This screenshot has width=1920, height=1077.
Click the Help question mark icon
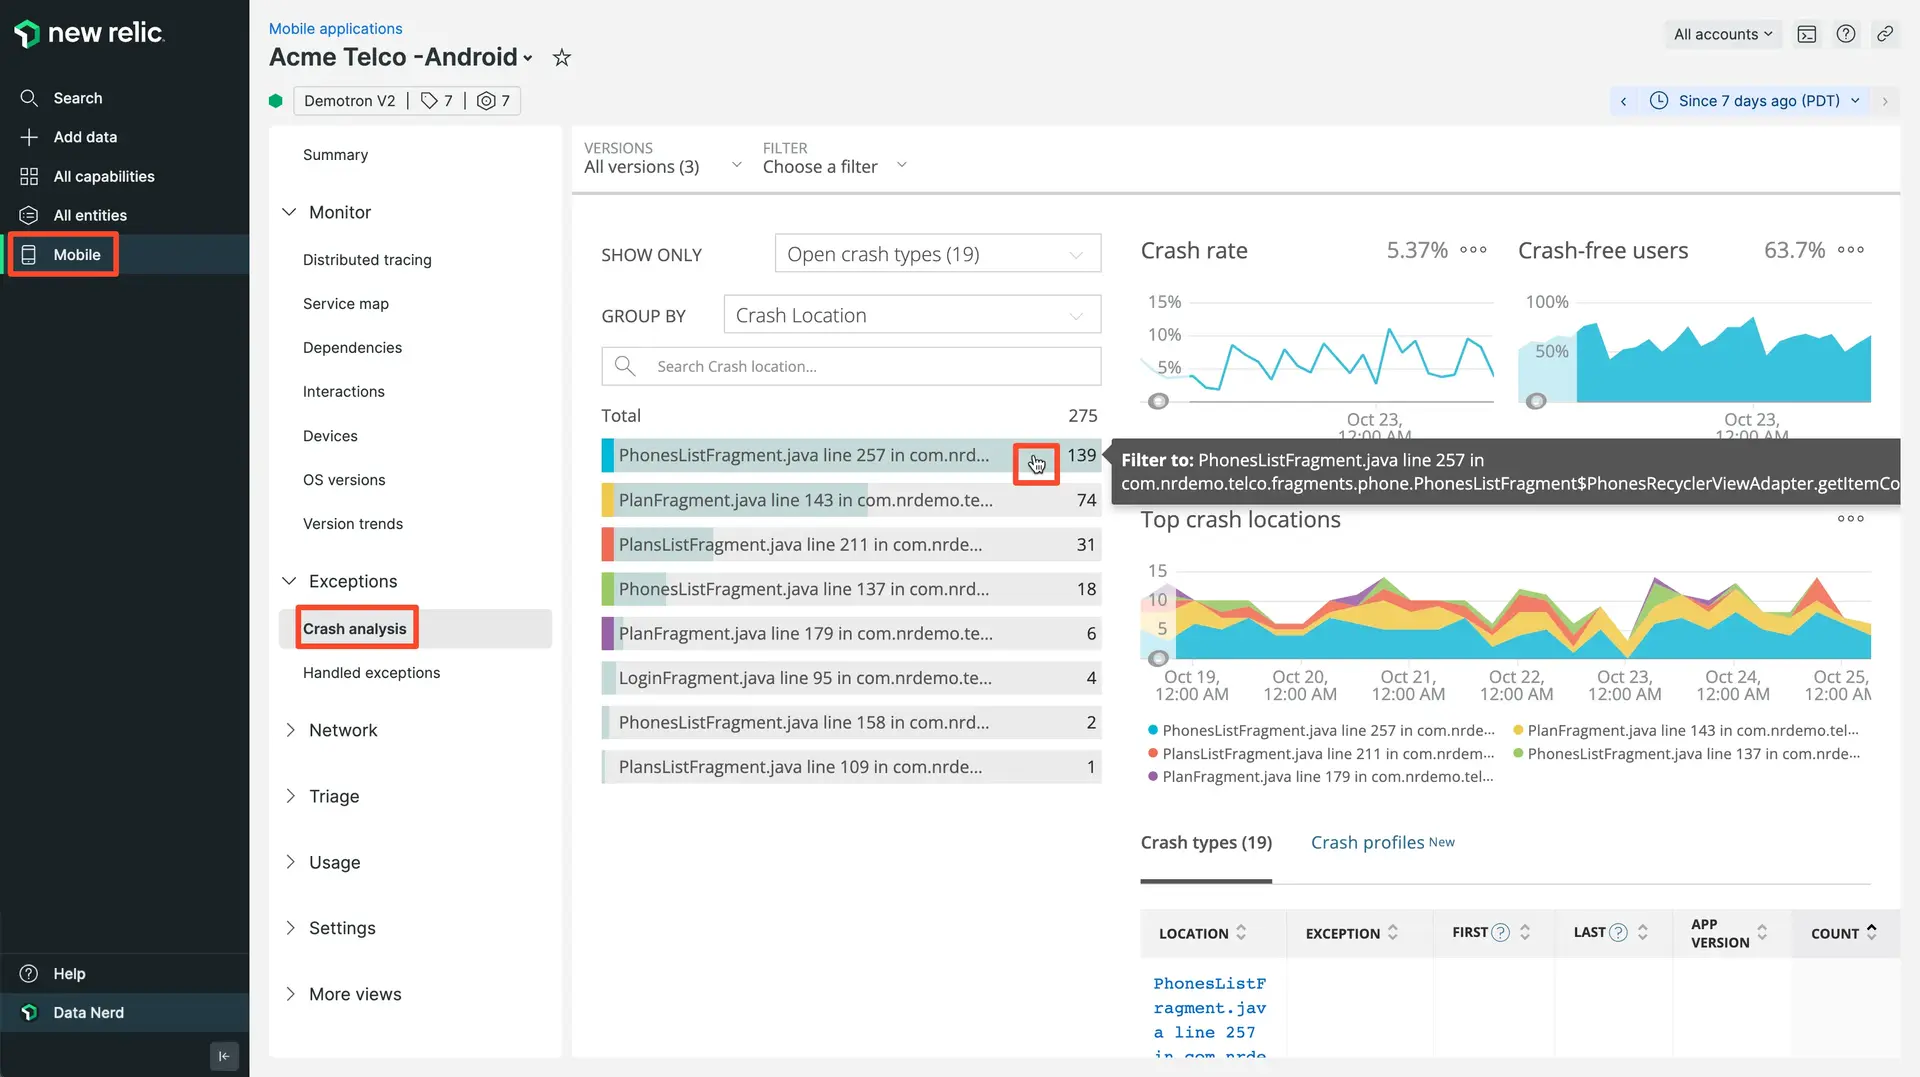point(1845,34)
